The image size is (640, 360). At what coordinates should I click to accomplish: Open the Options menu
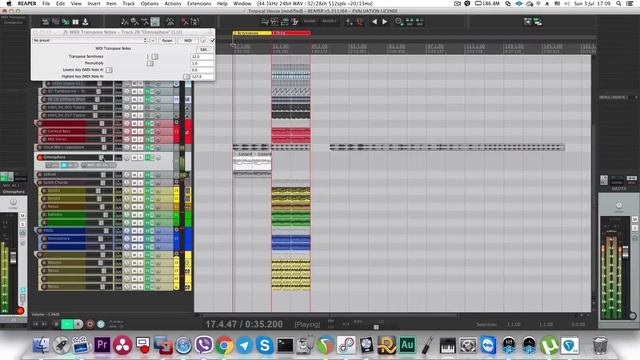[x=149, y=3]
